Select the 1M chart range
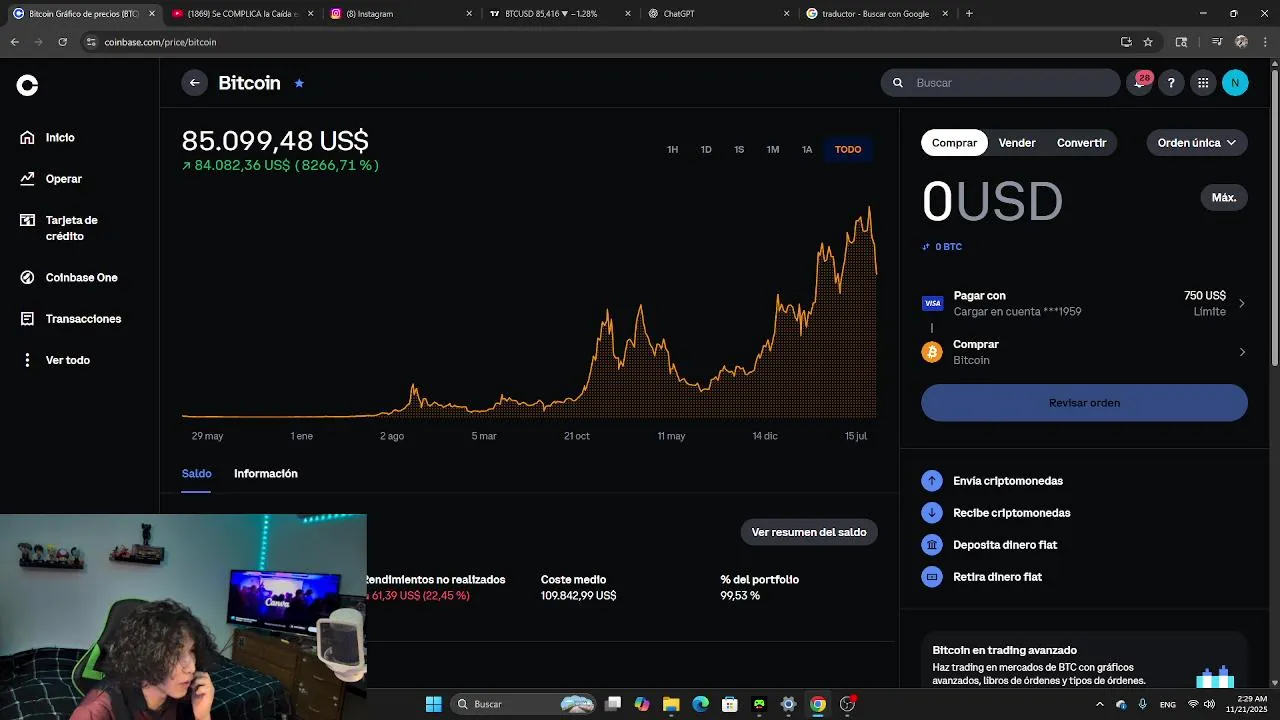 tap(773, 150)
